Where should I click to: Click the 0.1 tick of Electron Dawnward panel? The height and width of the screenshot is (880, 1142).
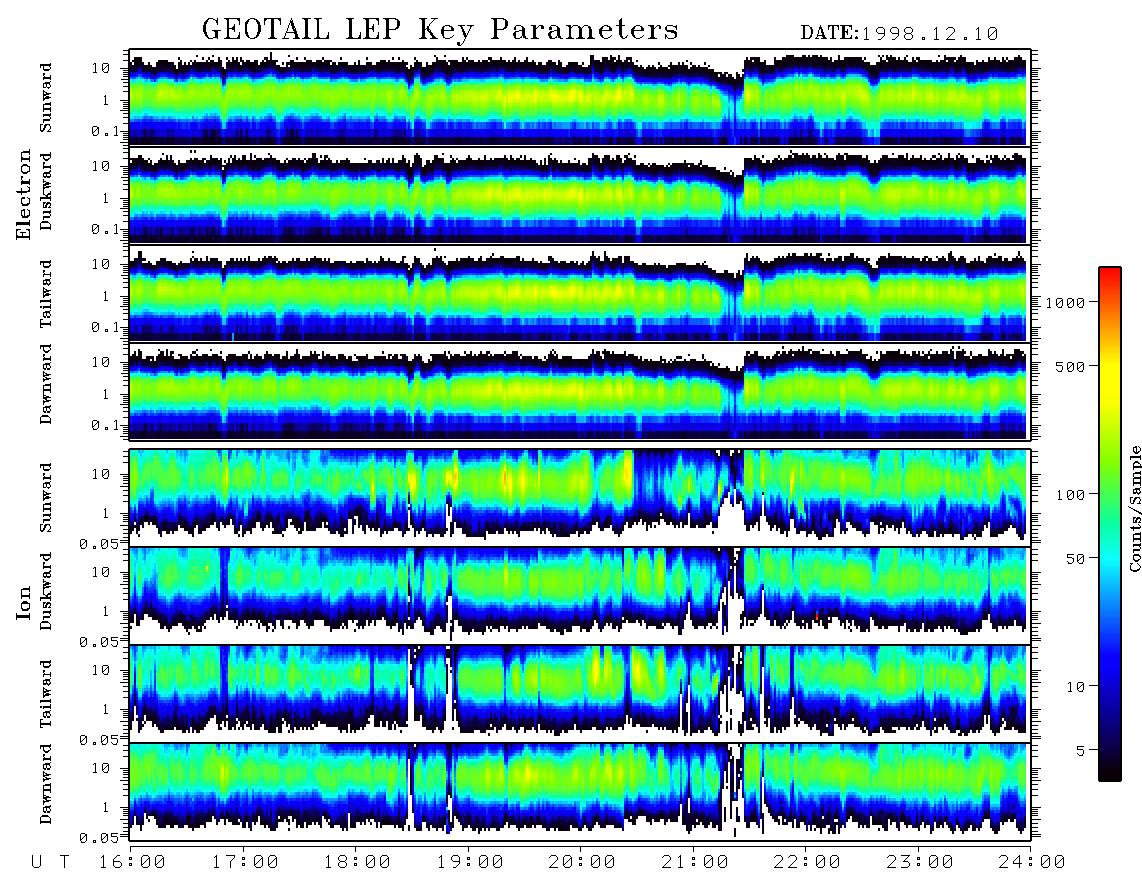[105, 425]
